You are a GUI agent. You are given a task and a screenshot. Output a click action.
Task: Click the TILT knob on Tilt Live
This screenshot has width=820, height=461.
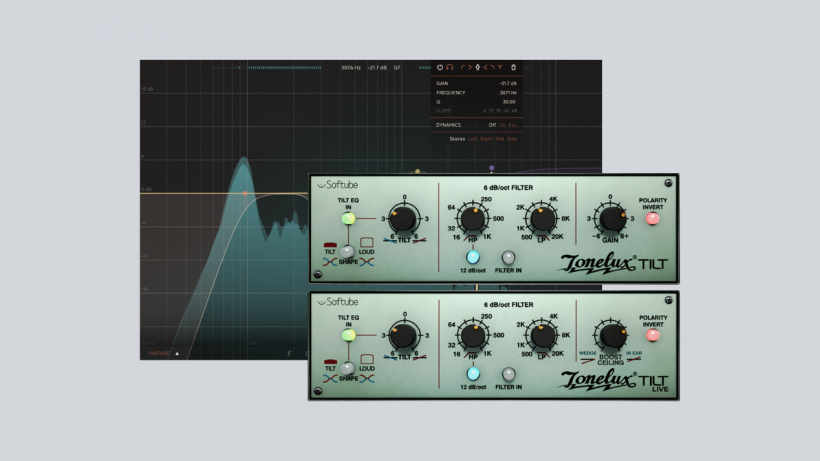[404, 336]
